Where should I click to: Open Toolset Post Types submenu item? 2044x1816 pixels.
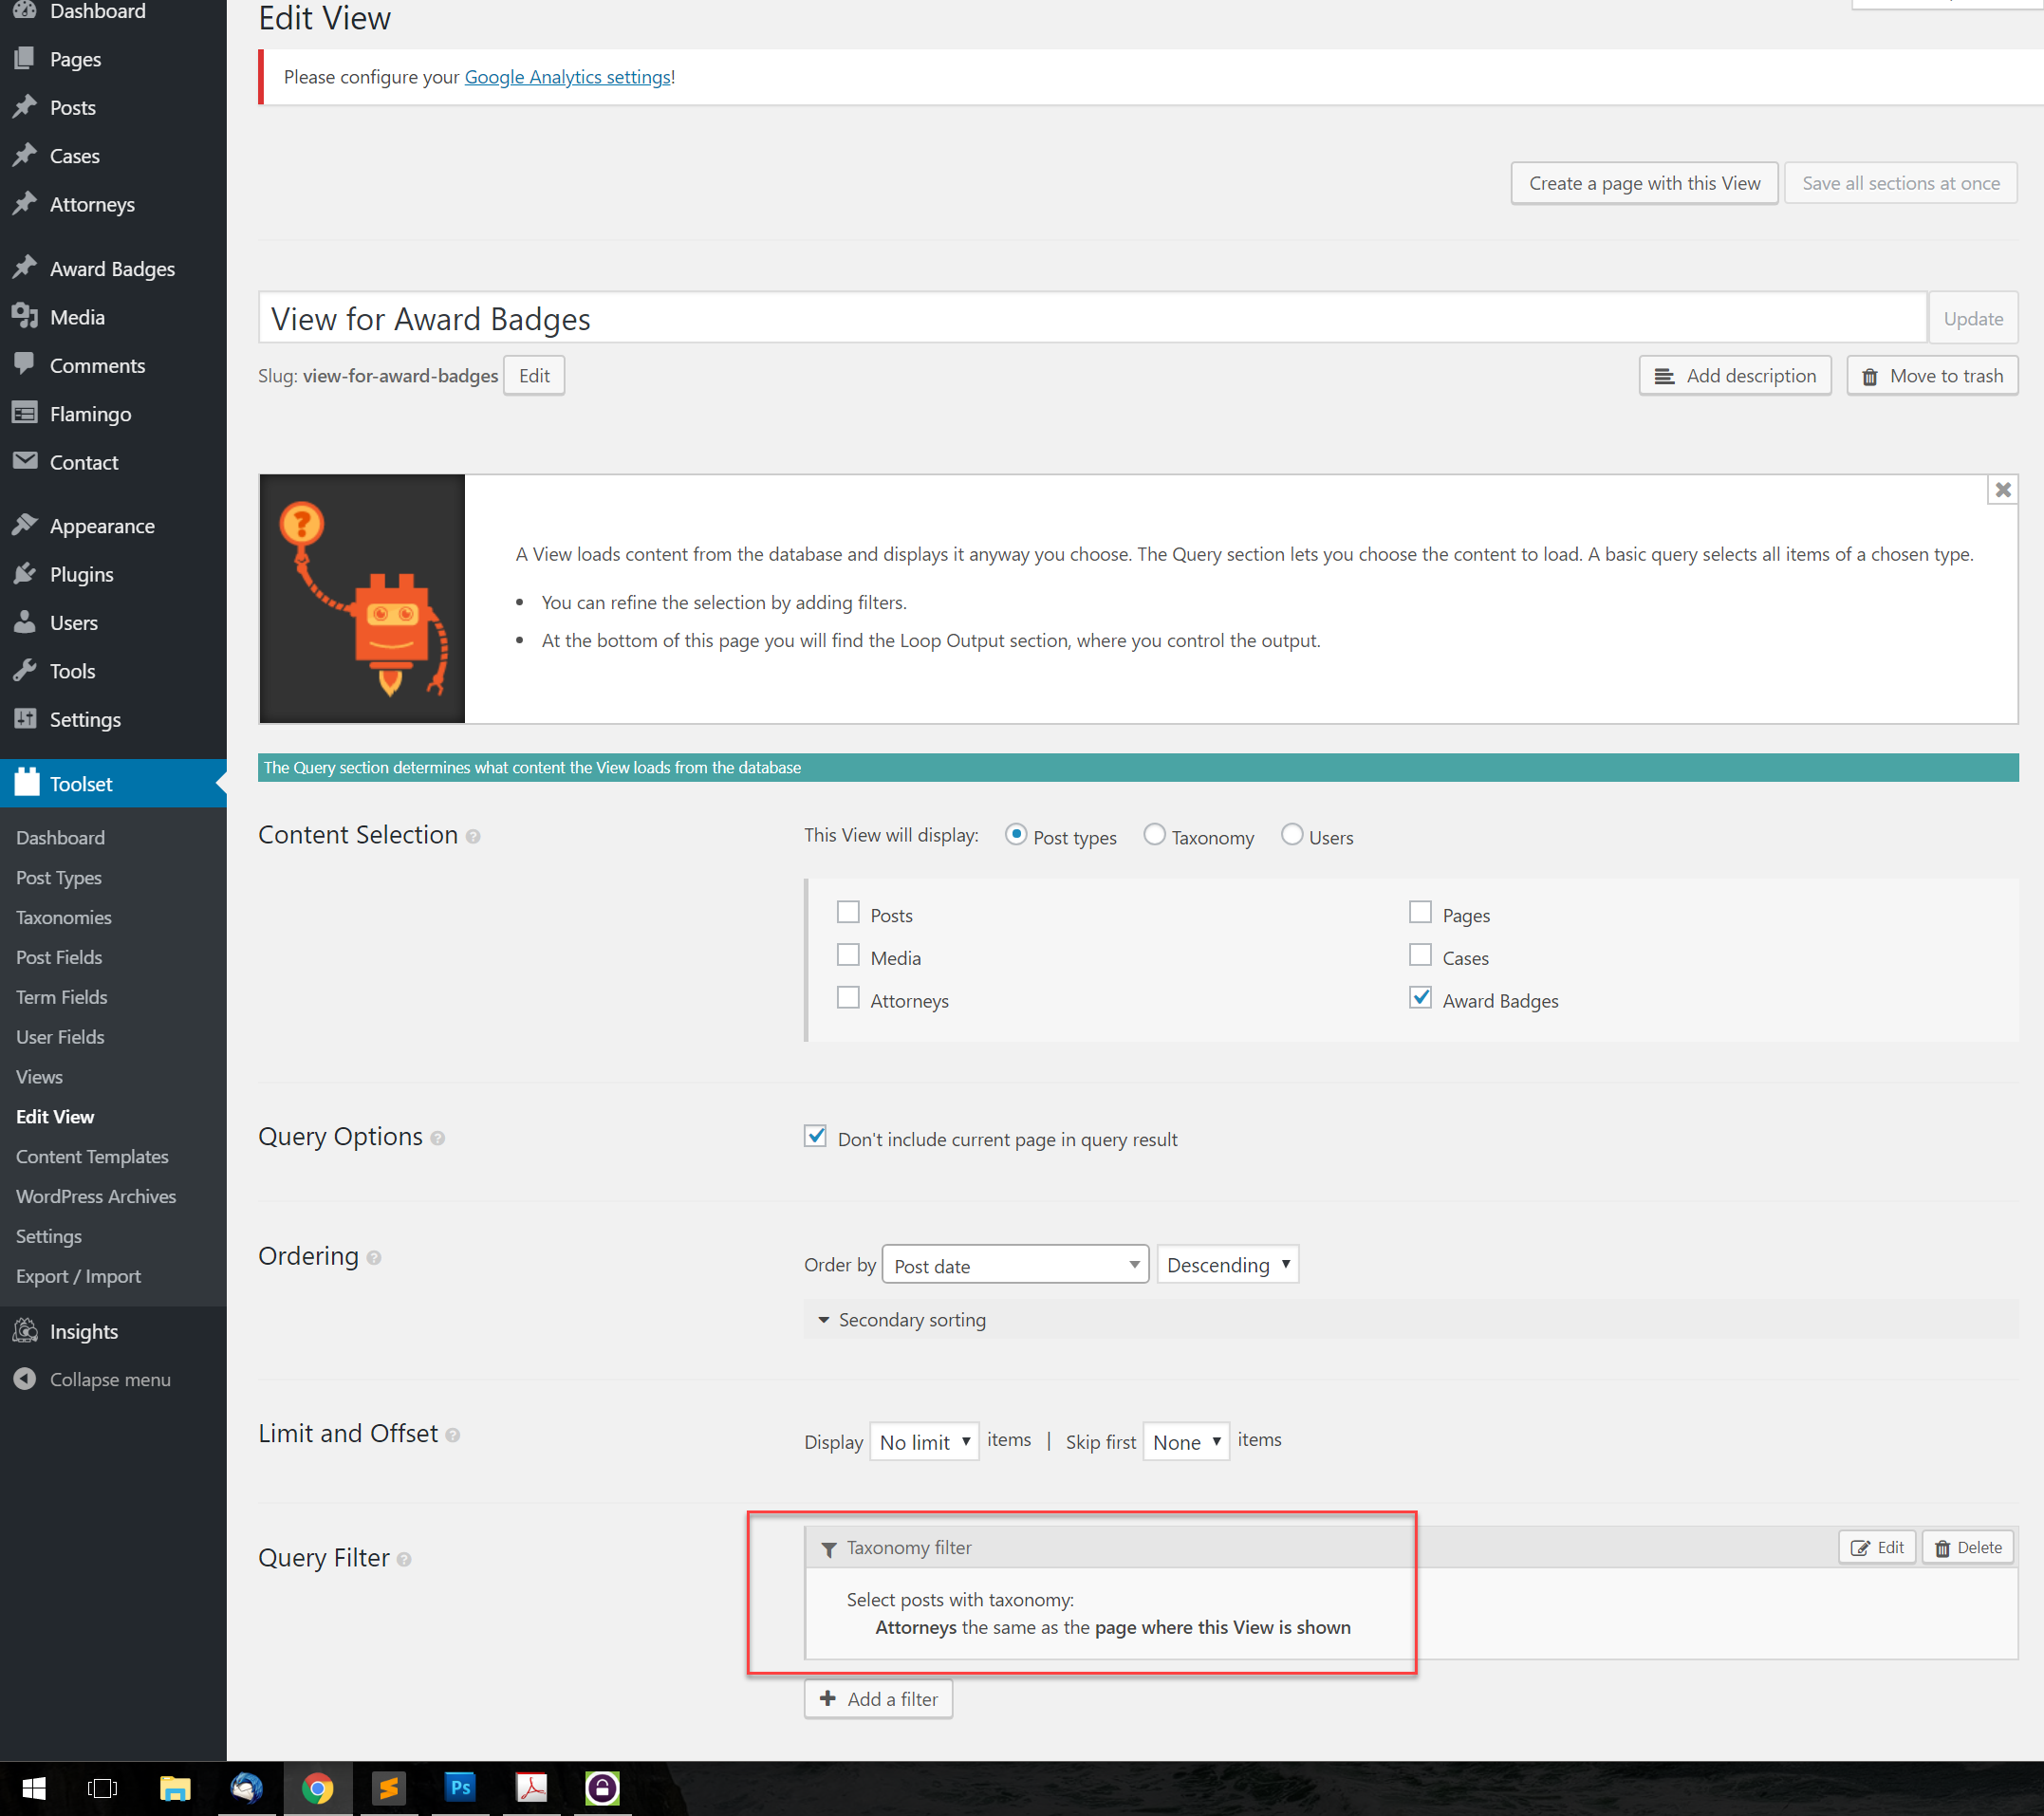(x=59, y=877)
